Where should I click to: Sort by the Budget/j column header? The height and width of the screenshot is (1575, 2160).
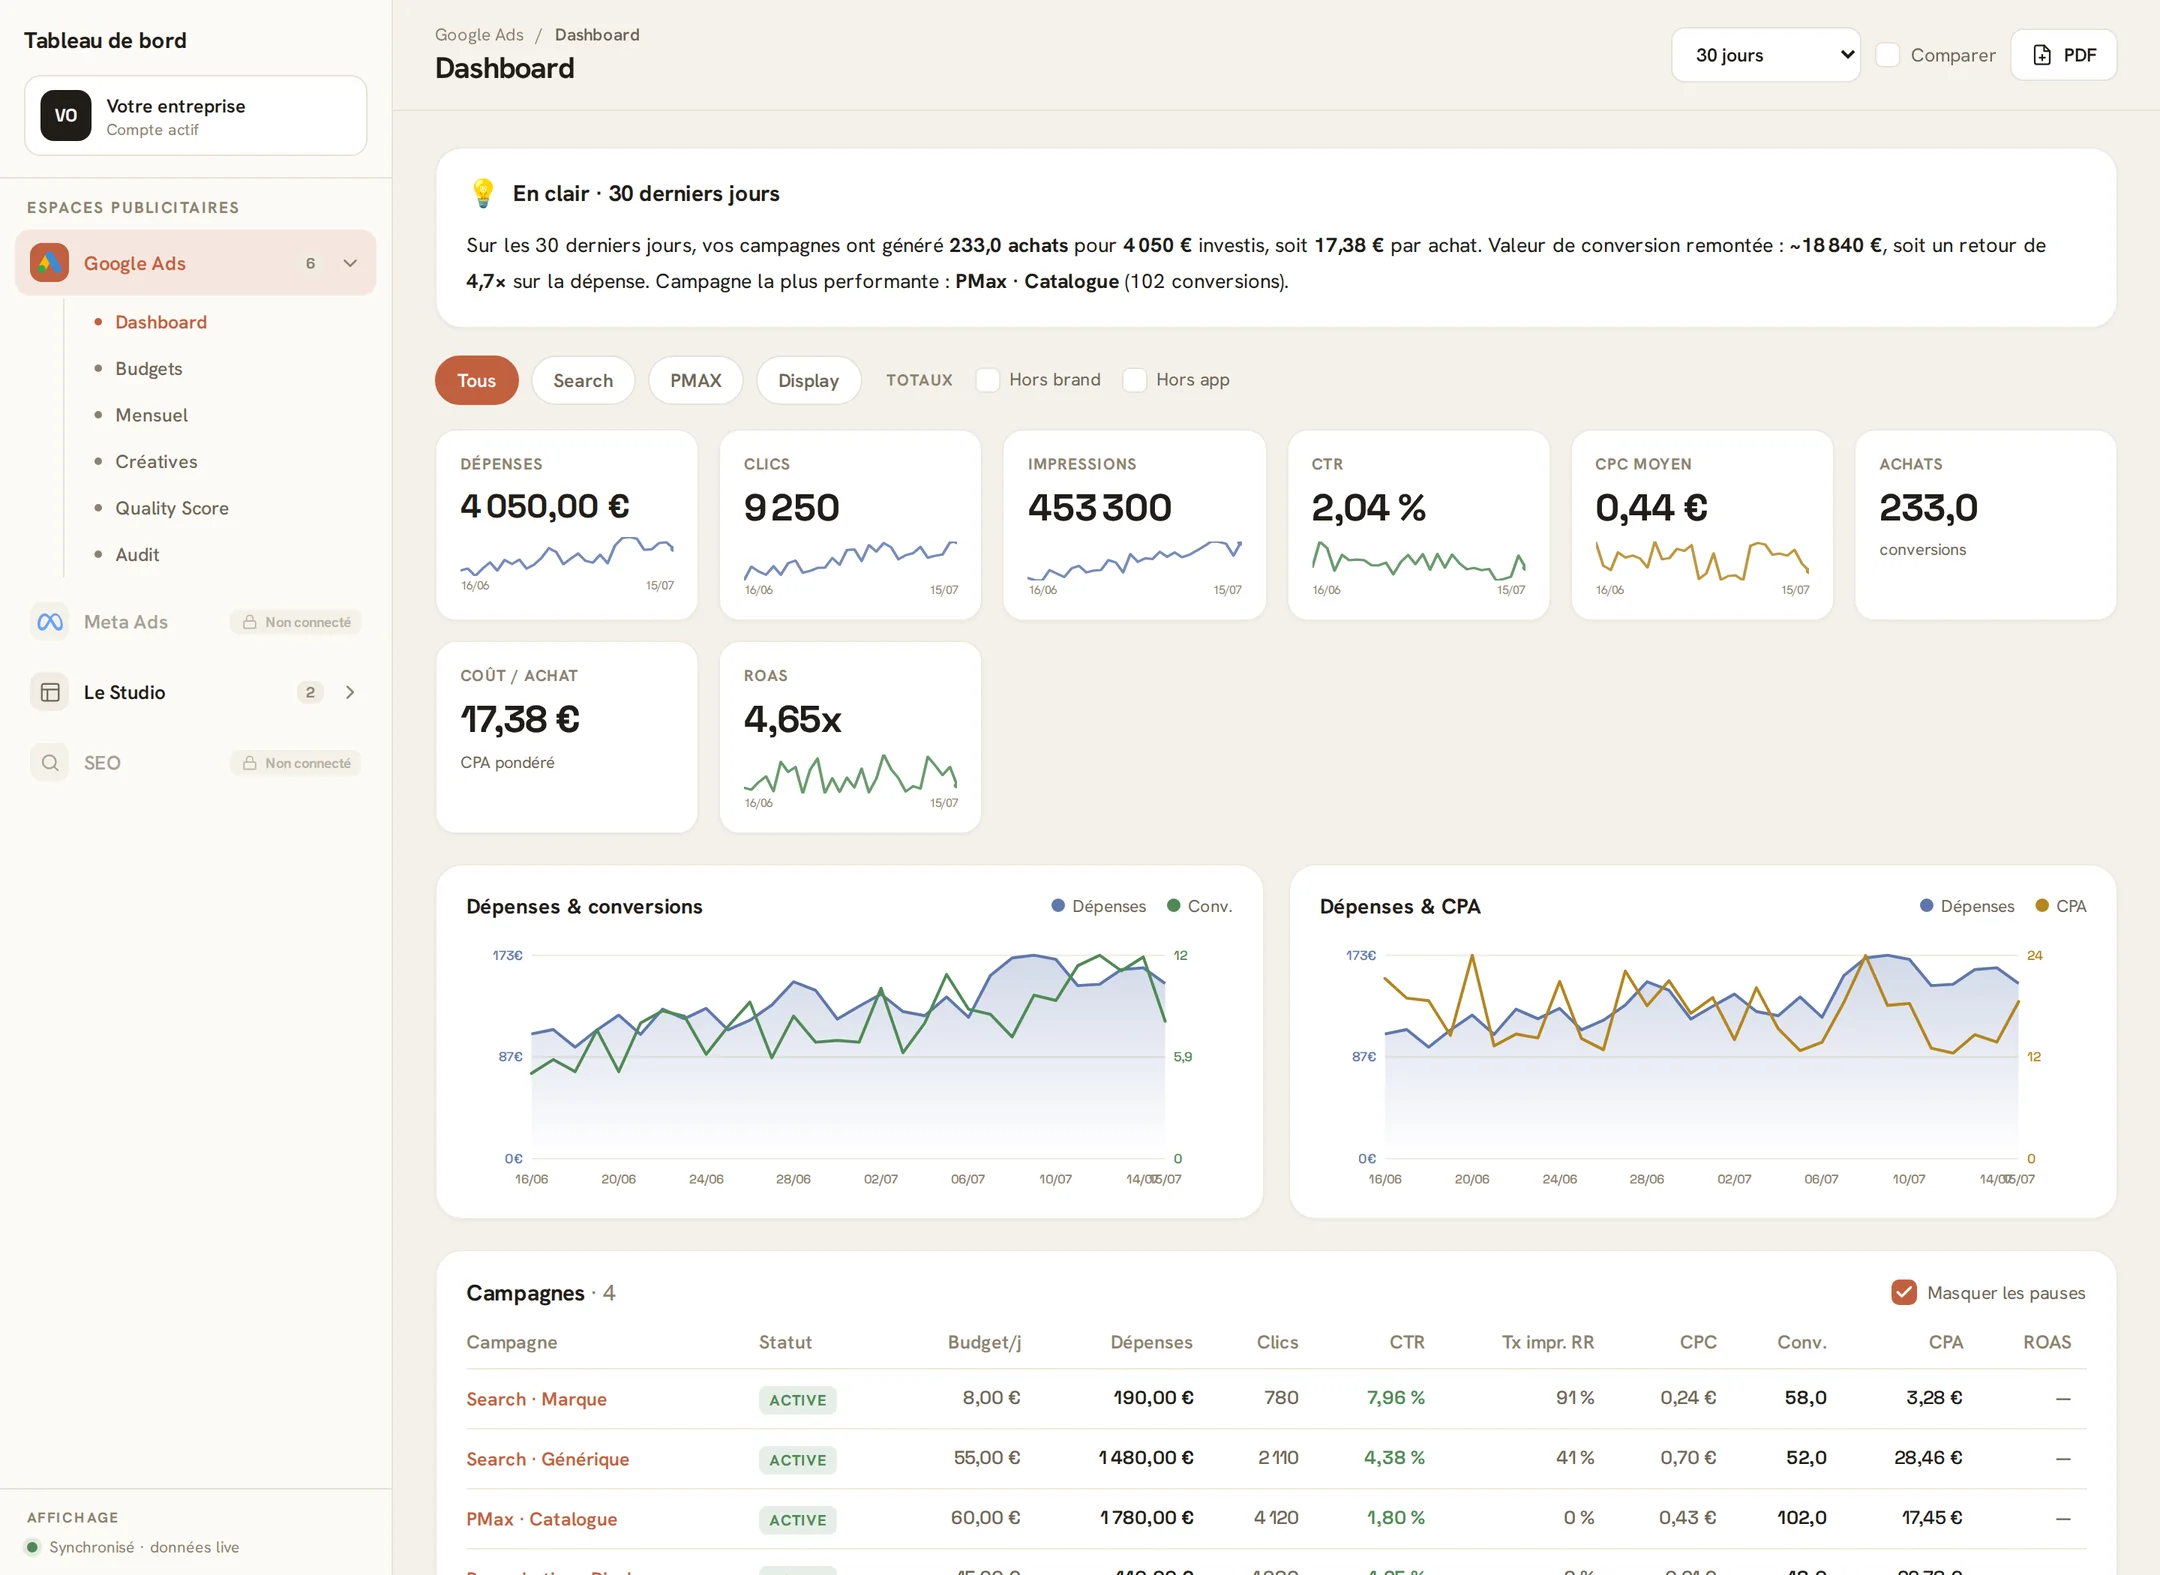coord(984,1342)
